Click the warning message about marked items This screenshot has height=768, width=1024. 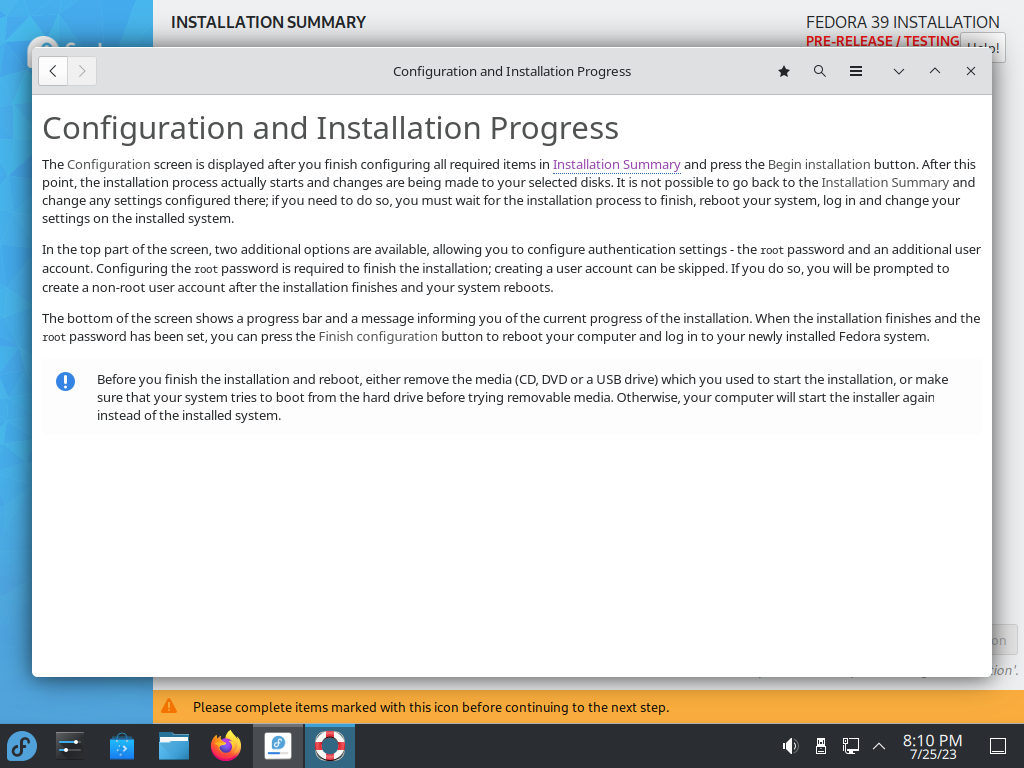tap(431, 707)
